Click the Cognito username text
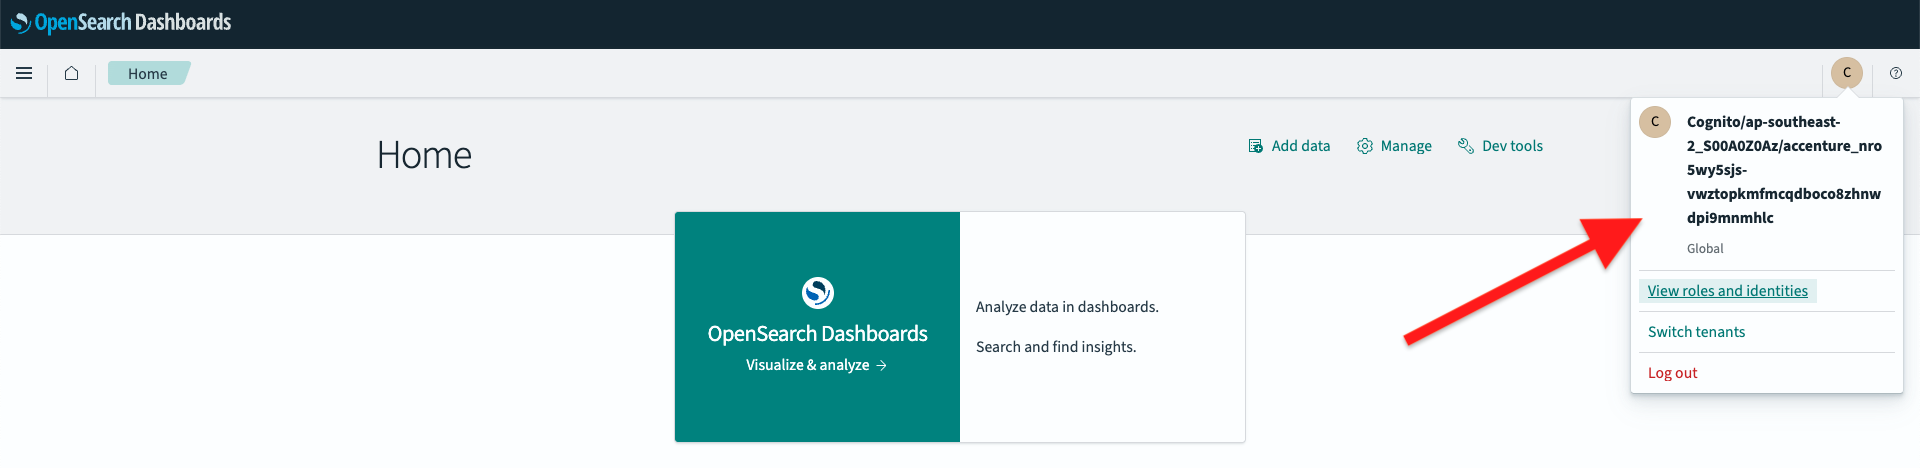Image resolution: width=1920 pixels, height=468 pixels. point(1783,170)
